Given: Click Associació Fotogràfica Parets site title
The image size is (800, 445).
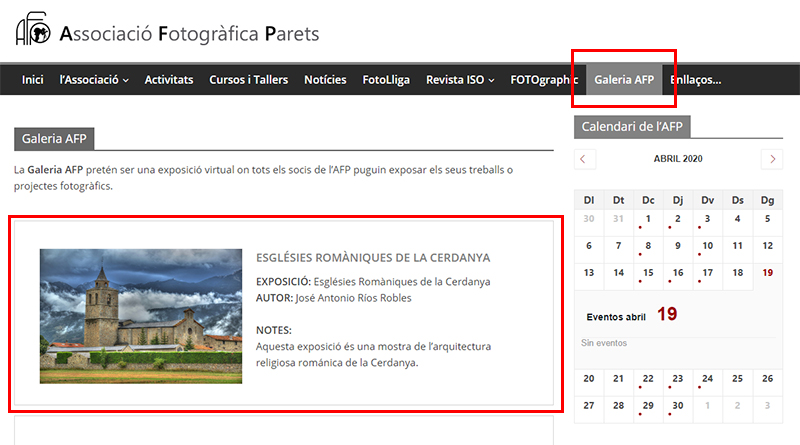Looking at the screenshot, I should pos(189,34).
